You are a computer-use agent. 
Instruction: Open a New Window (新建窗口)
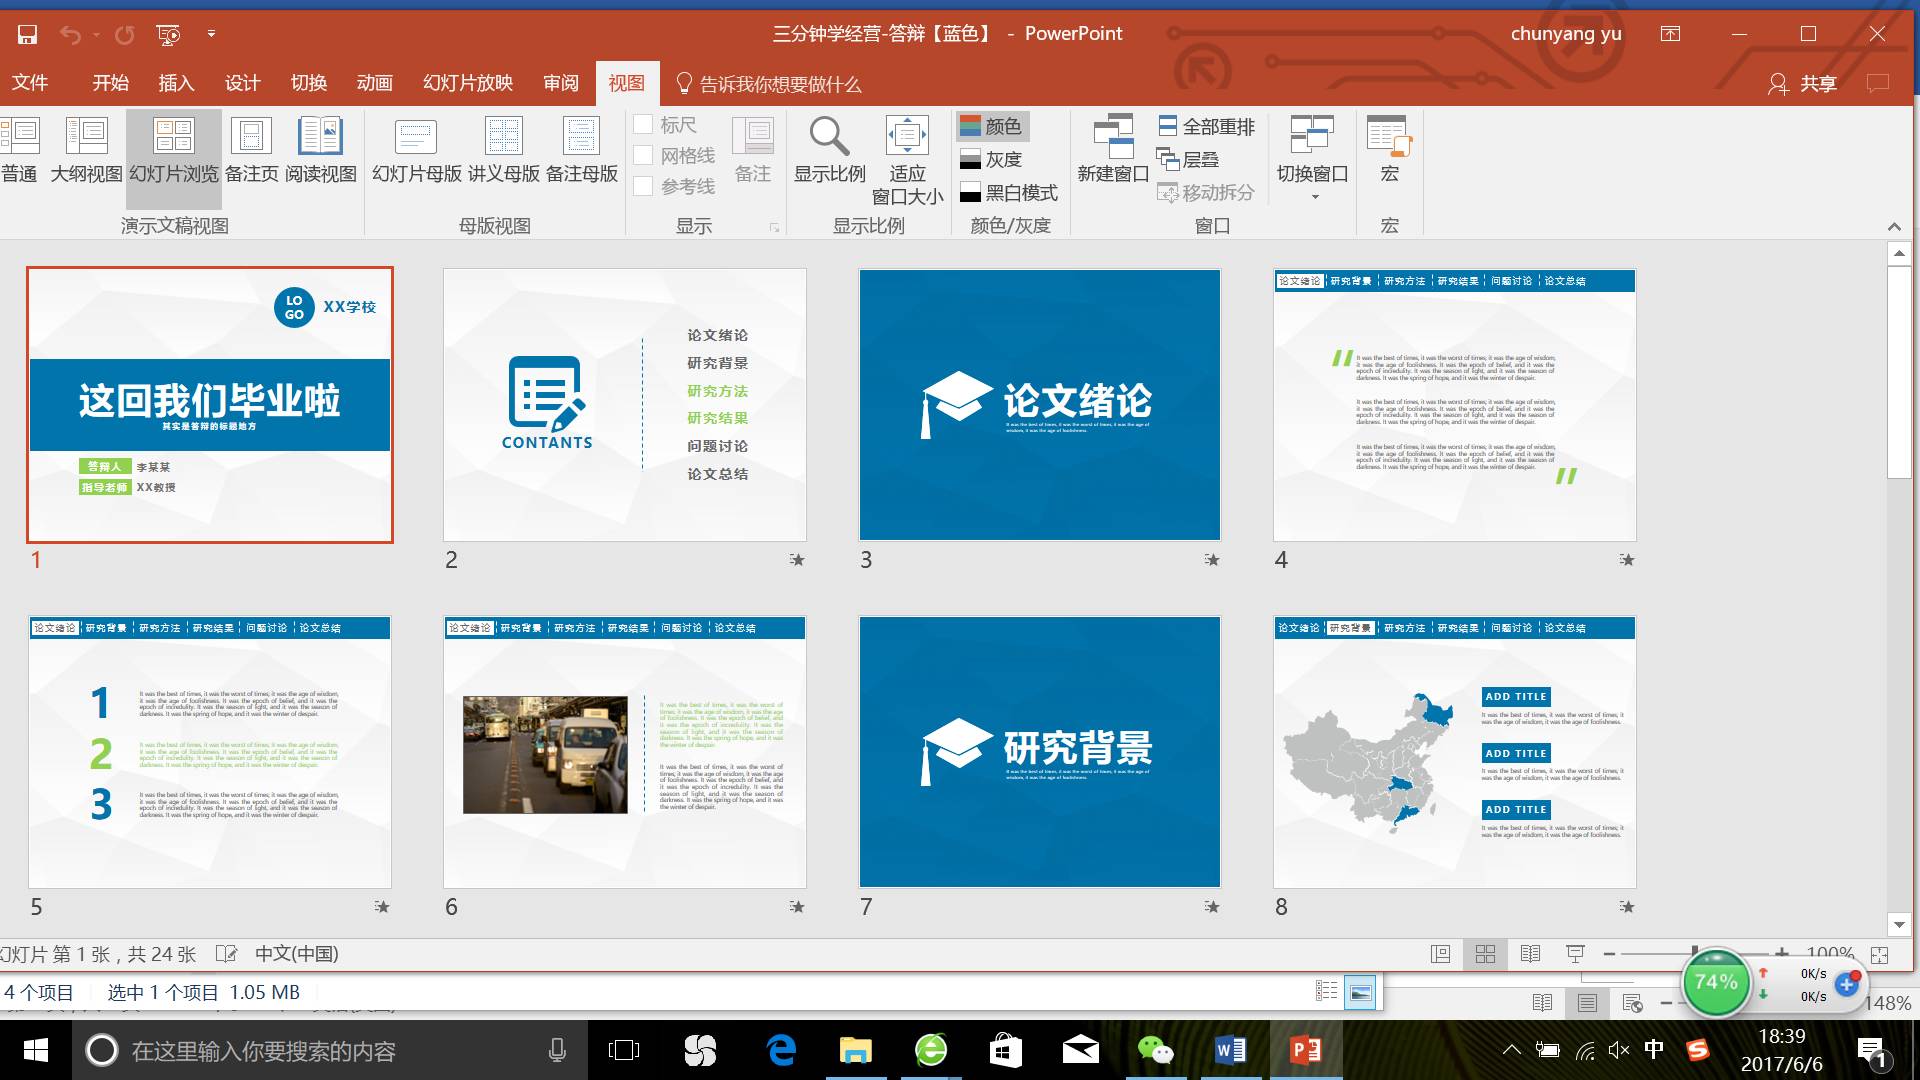tap(1112, 148)
